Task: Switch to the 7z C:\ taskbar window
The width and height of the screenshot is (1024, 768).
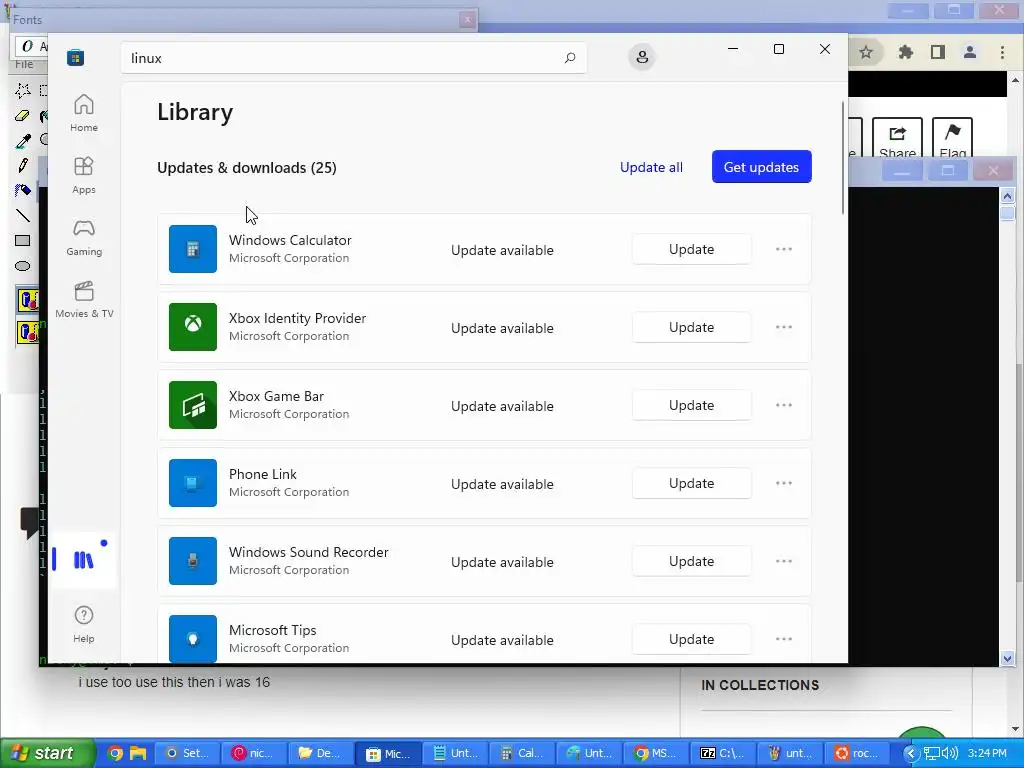Action: (x=722, y=753)
